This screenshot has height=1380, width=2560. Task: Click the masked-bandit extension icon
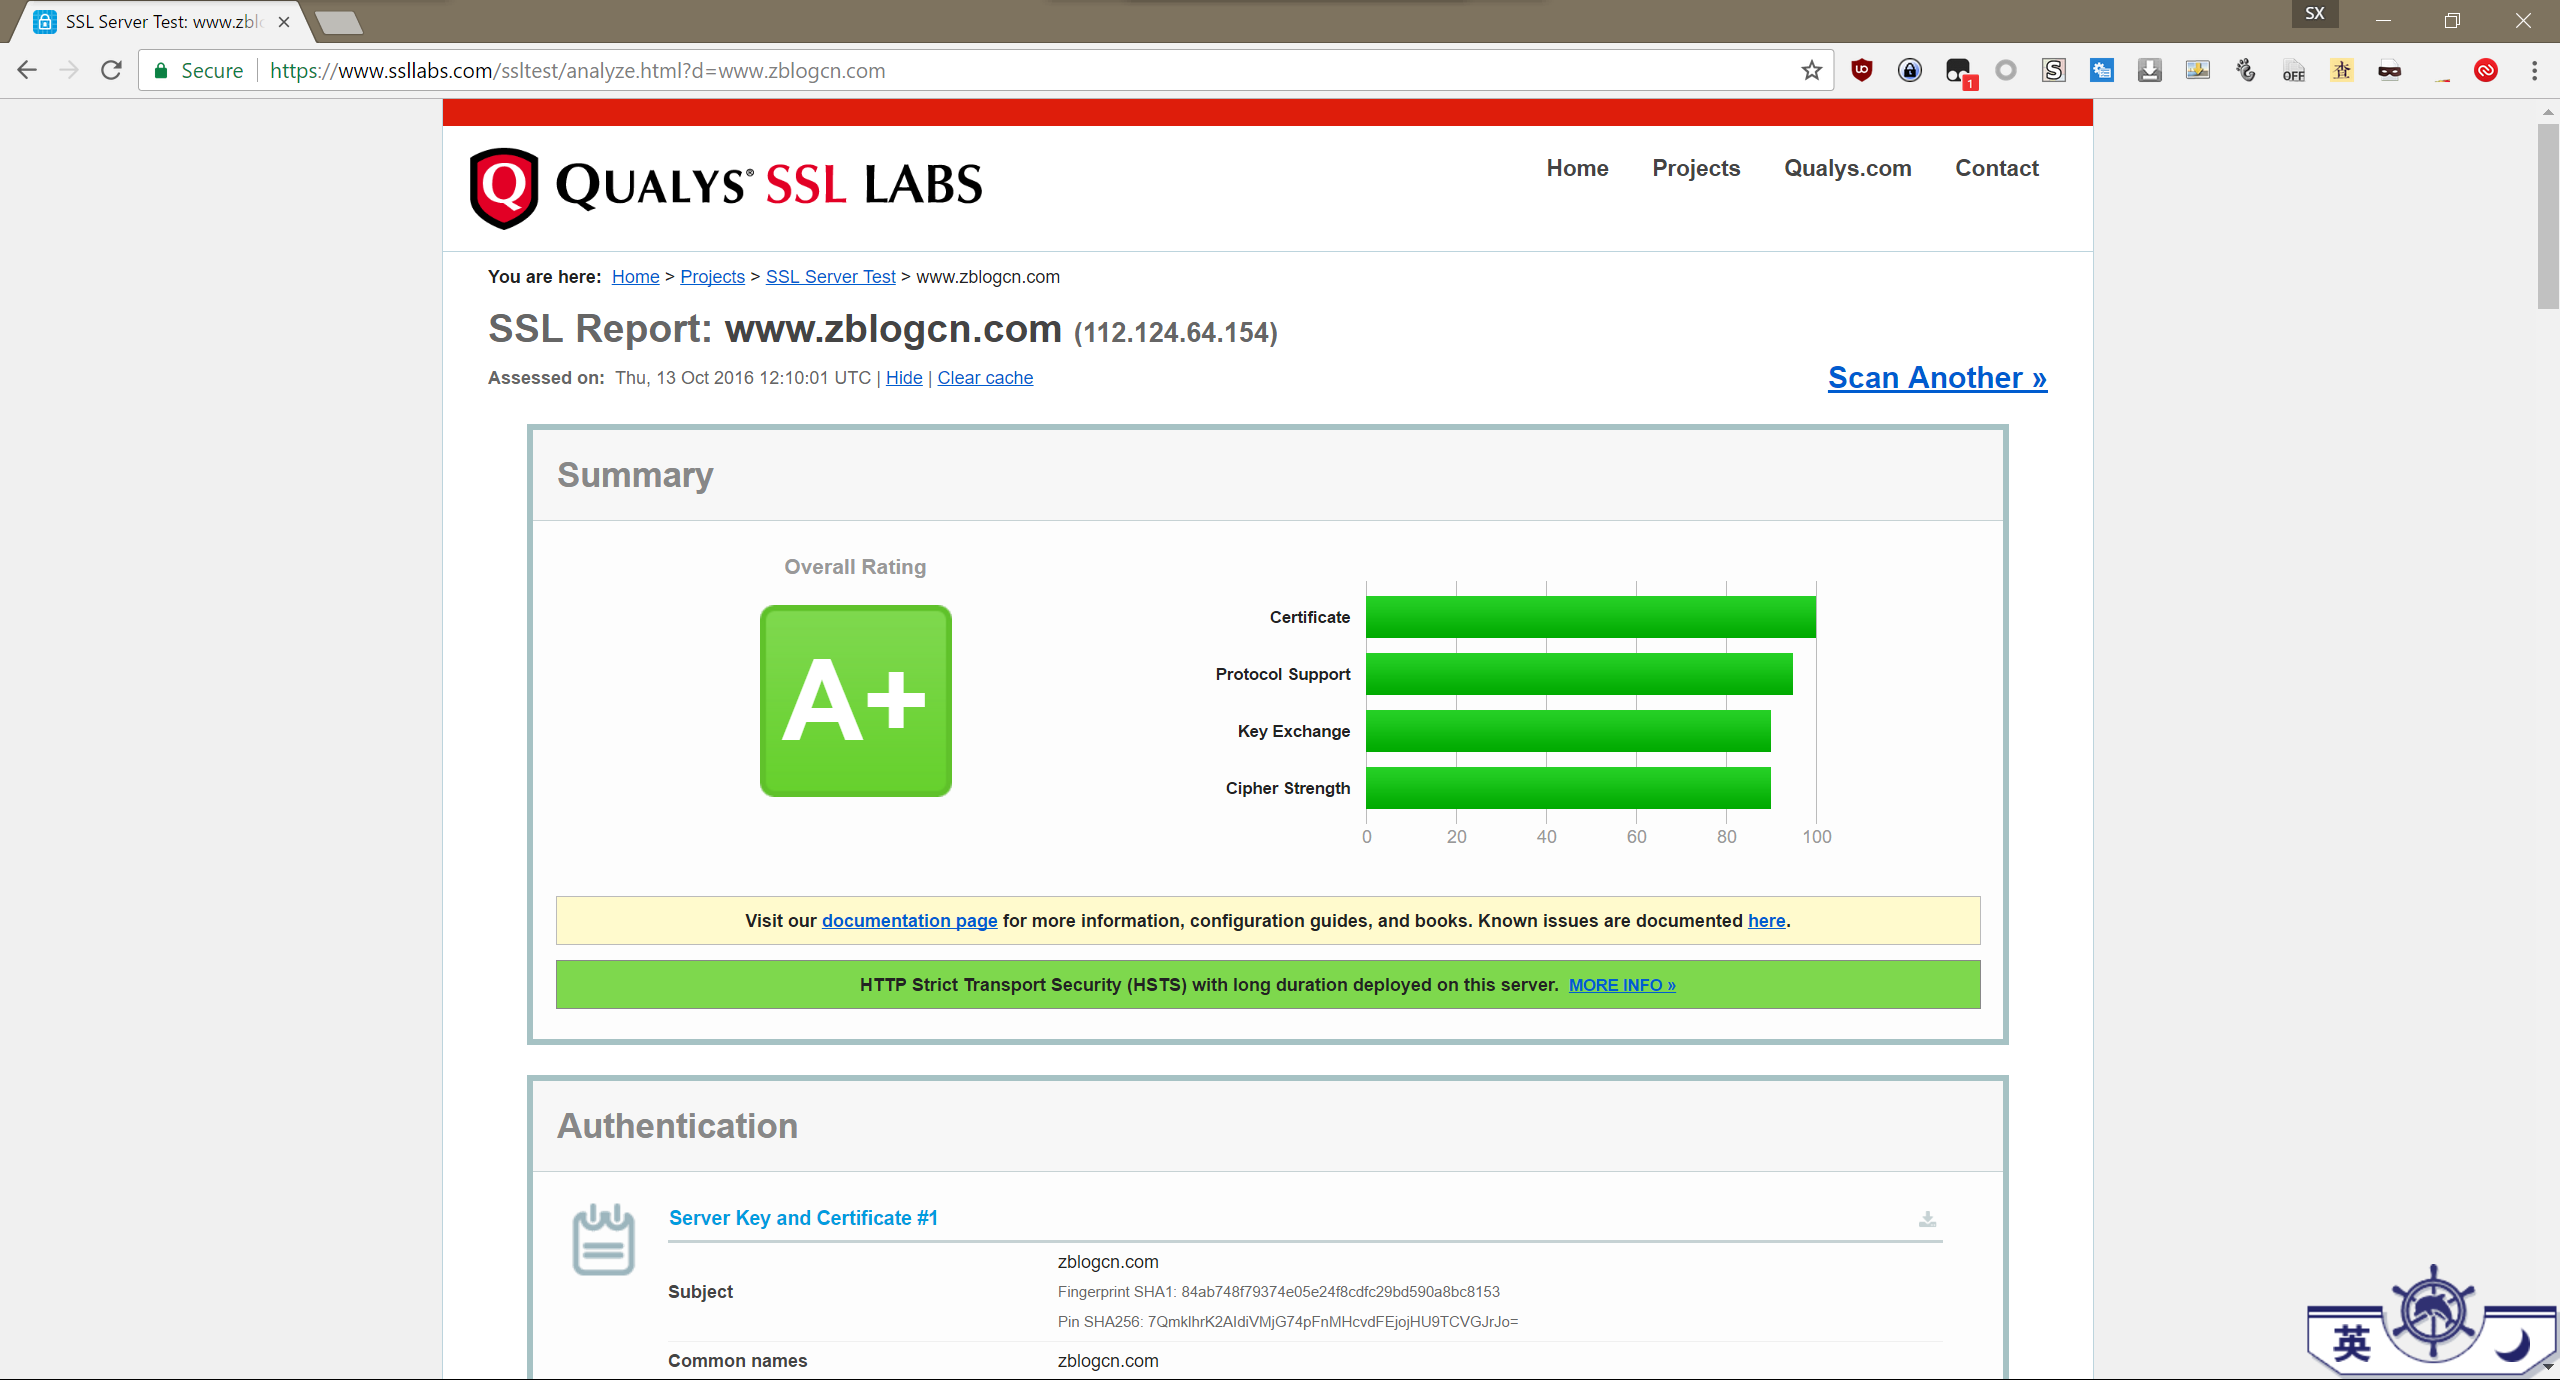[x=2389, y=70]
